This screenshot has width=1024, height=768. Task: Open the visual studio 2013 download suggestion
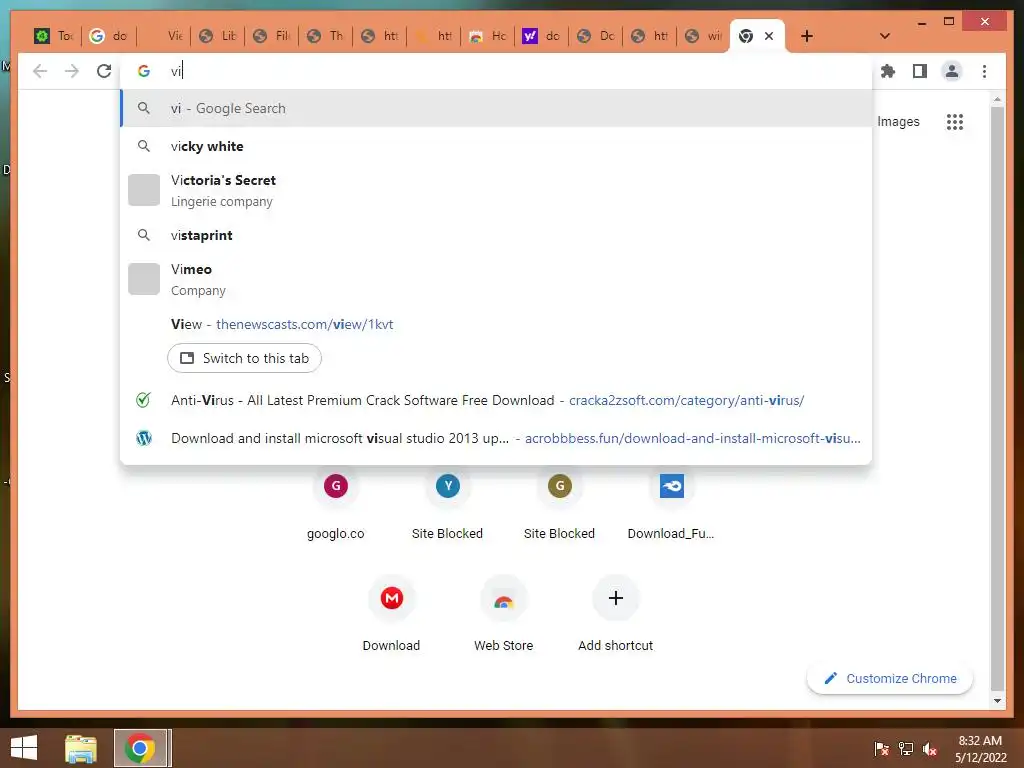pyautogui.click(x=496, y=438)
